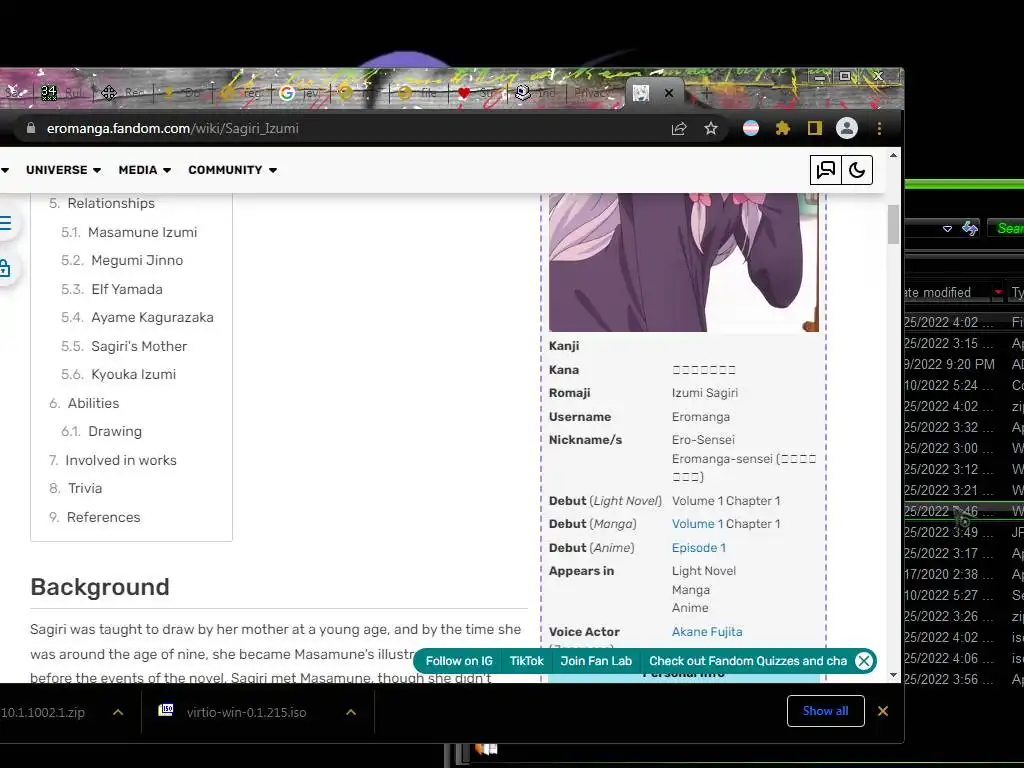Switch to the '34 Rul' tab
The image size is (1024, 768).
[x=63, y=93]
